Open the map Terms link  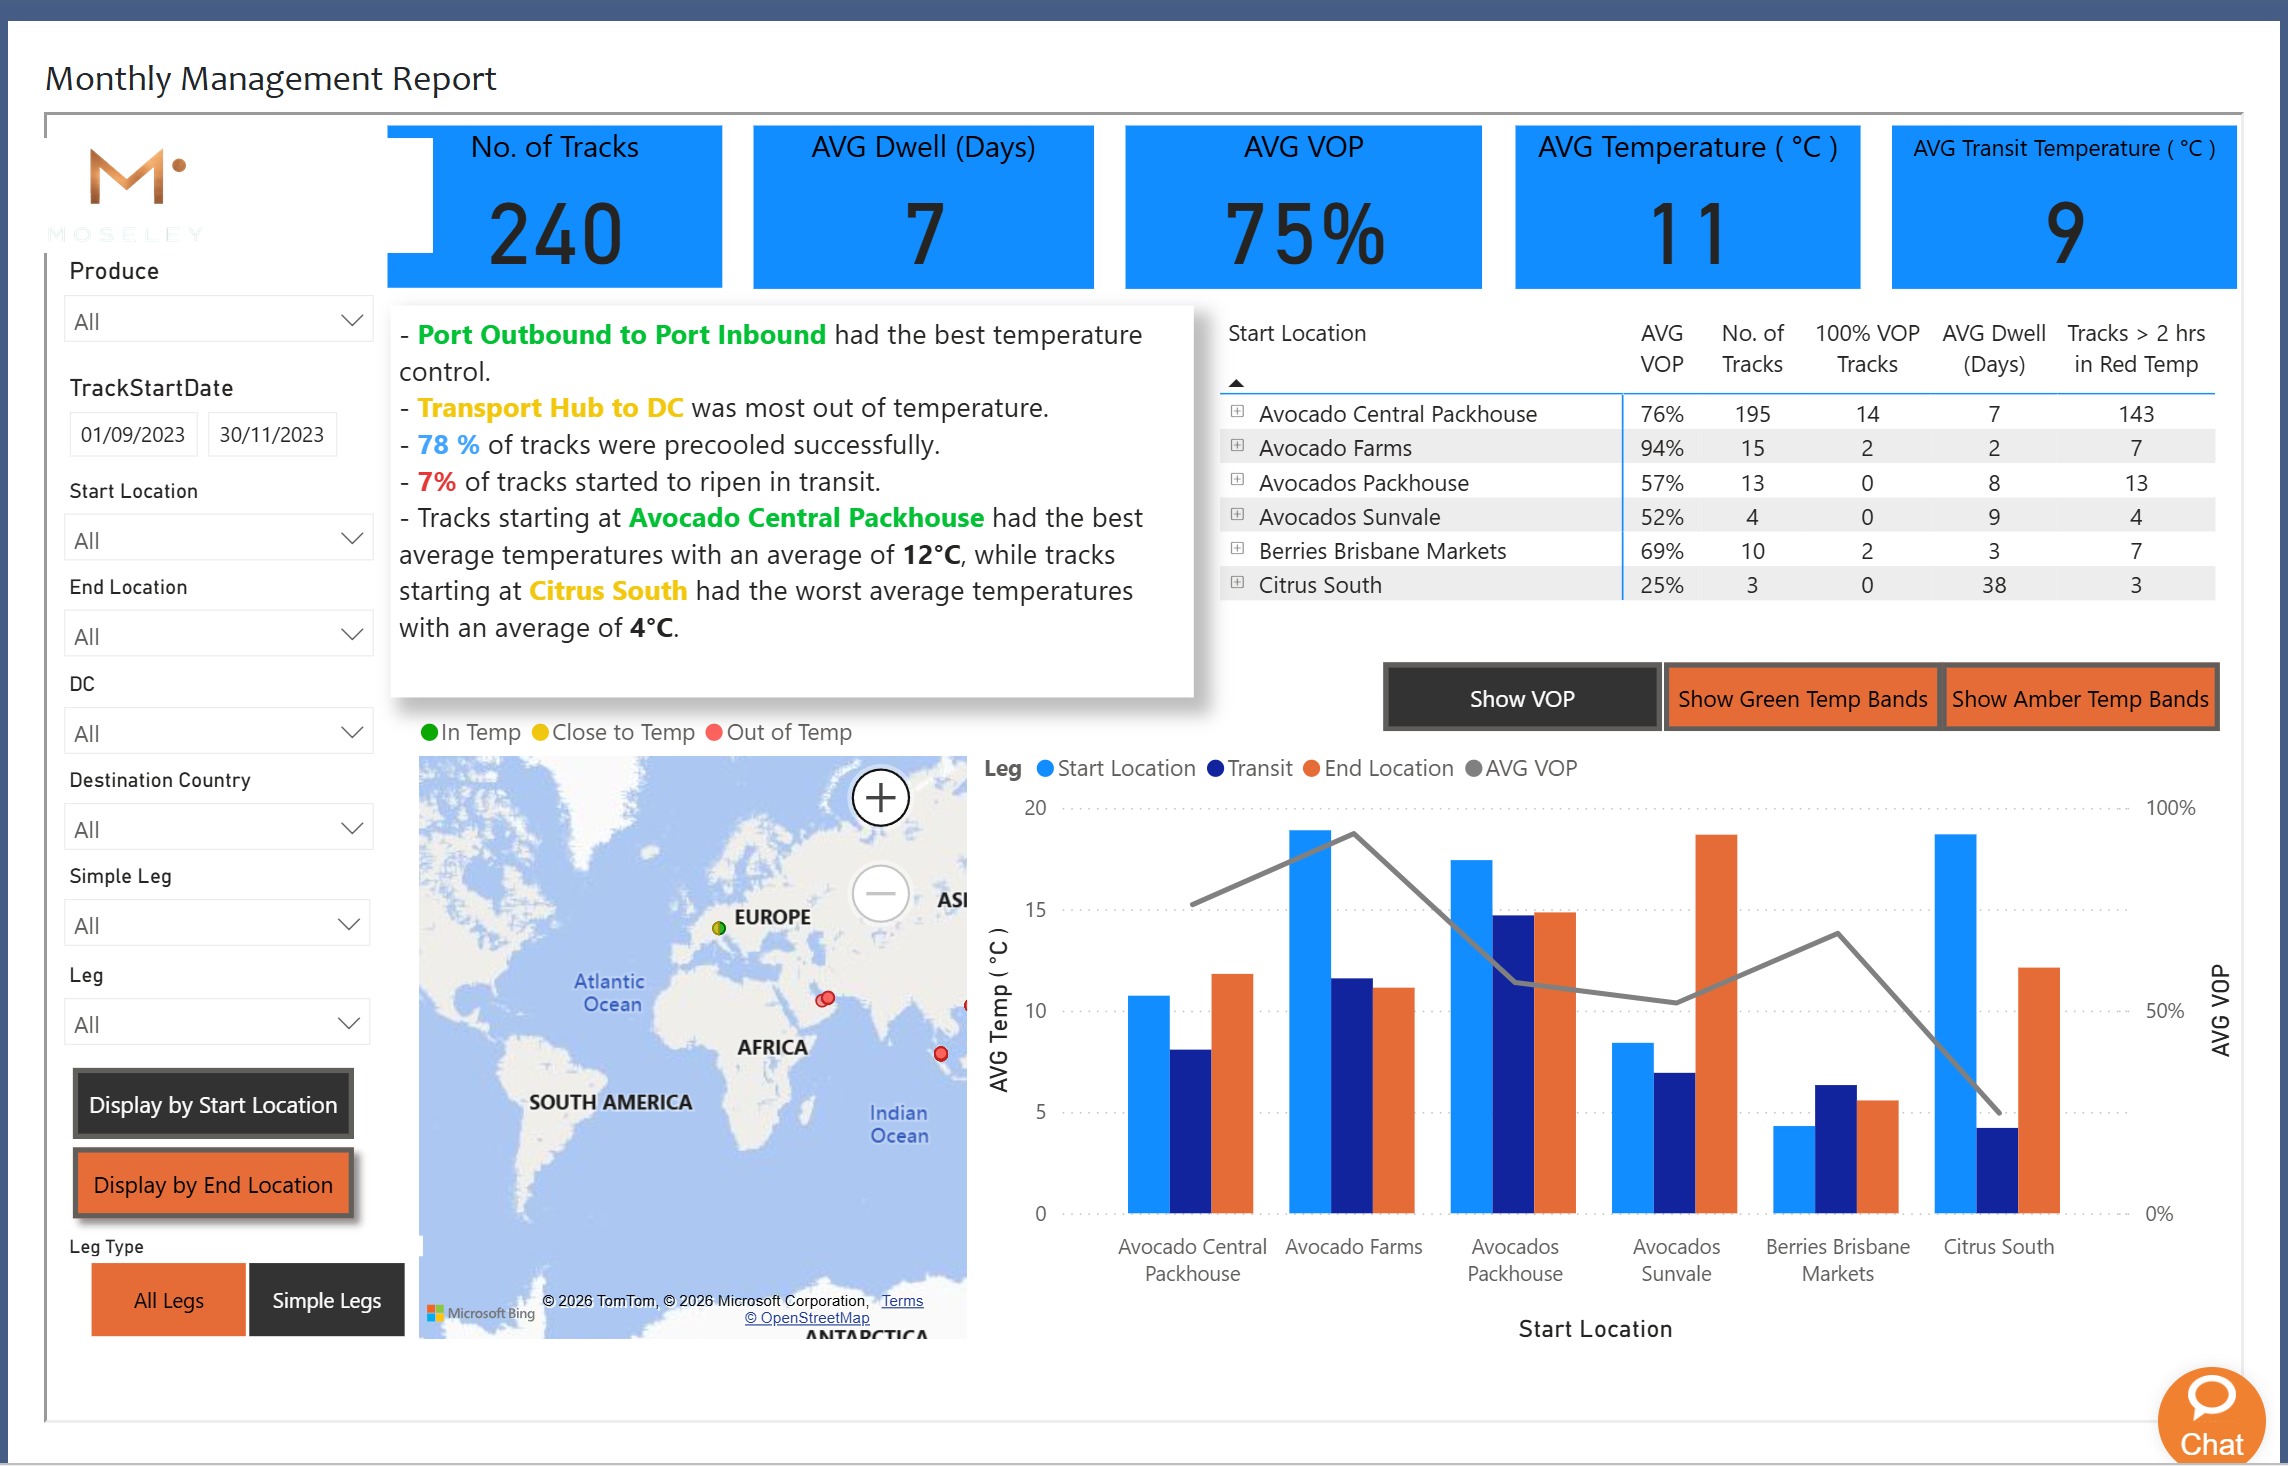click(x=902, y=1301)
